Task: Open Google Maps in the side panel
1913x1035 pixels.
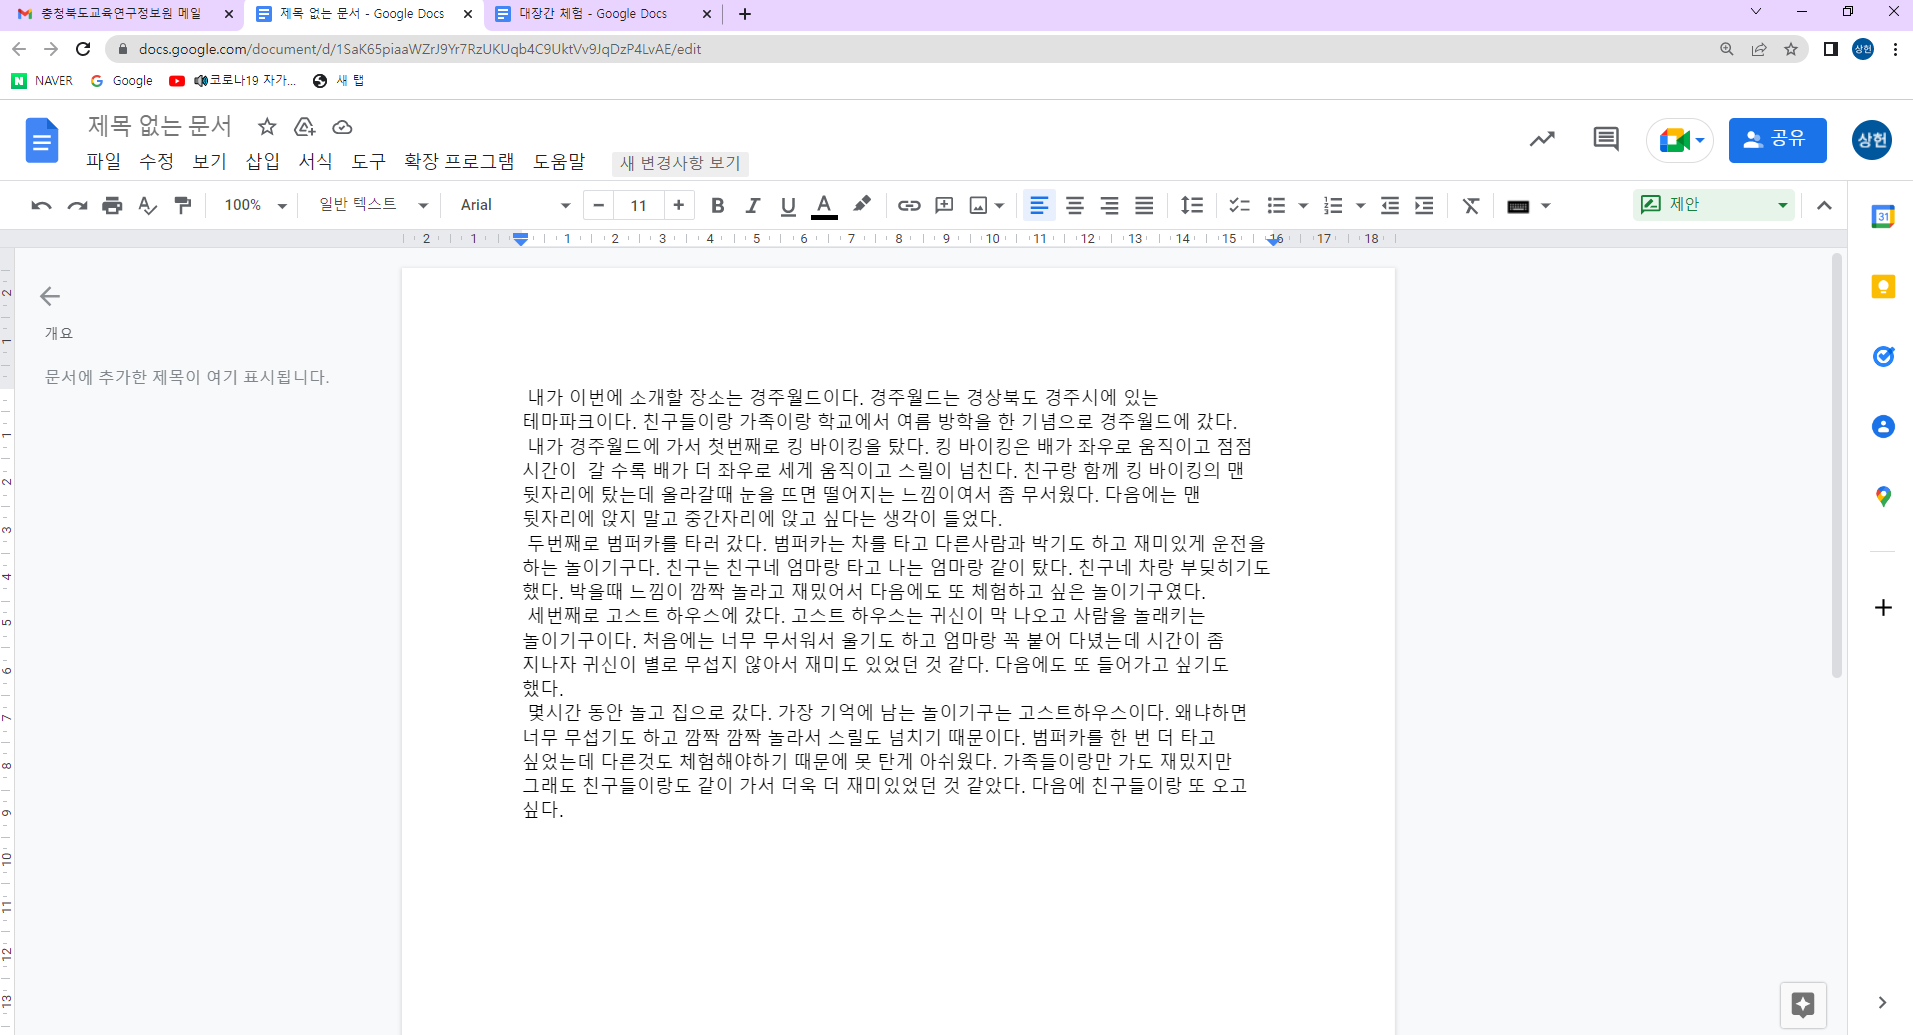Action: coord(1883,497)
